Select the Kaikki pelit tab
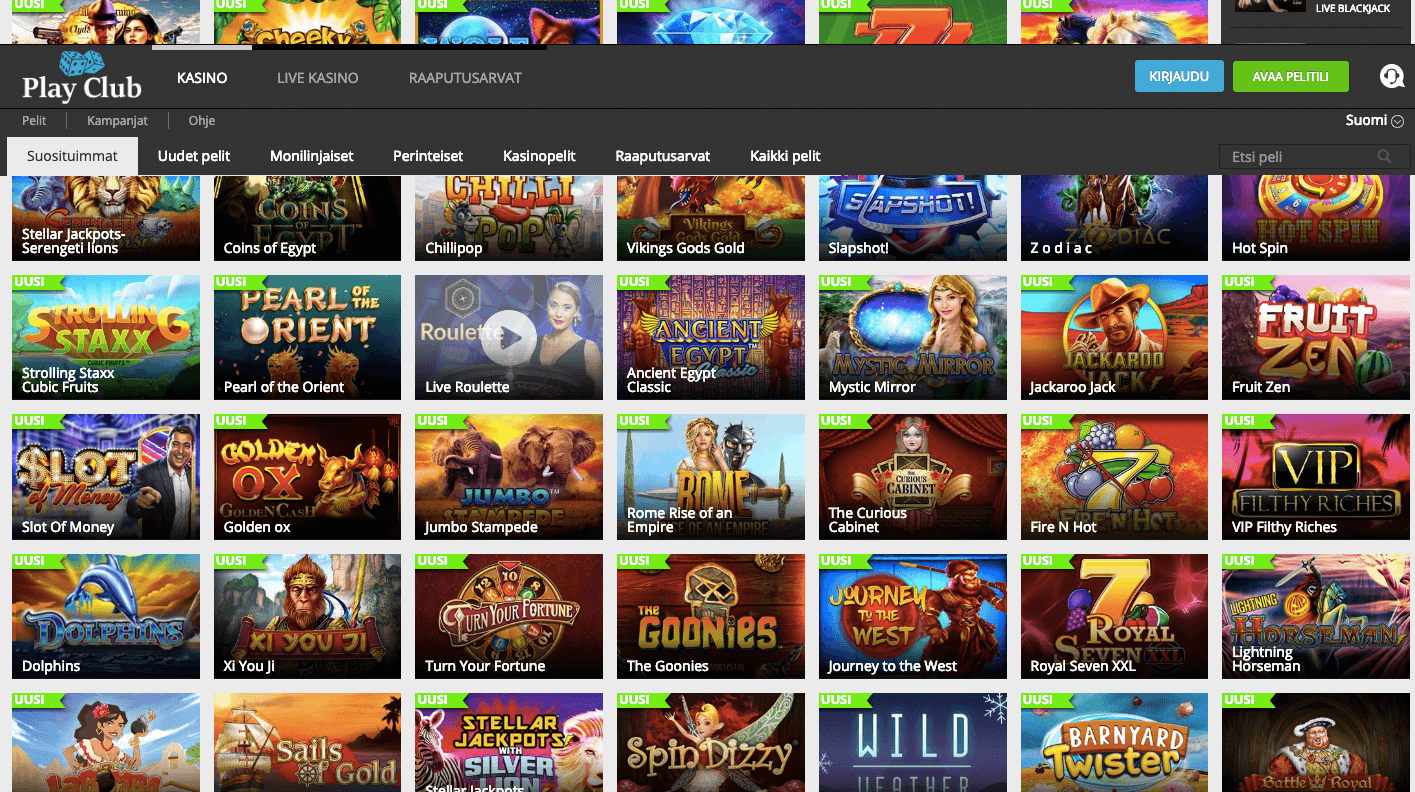 pos(785,156)
